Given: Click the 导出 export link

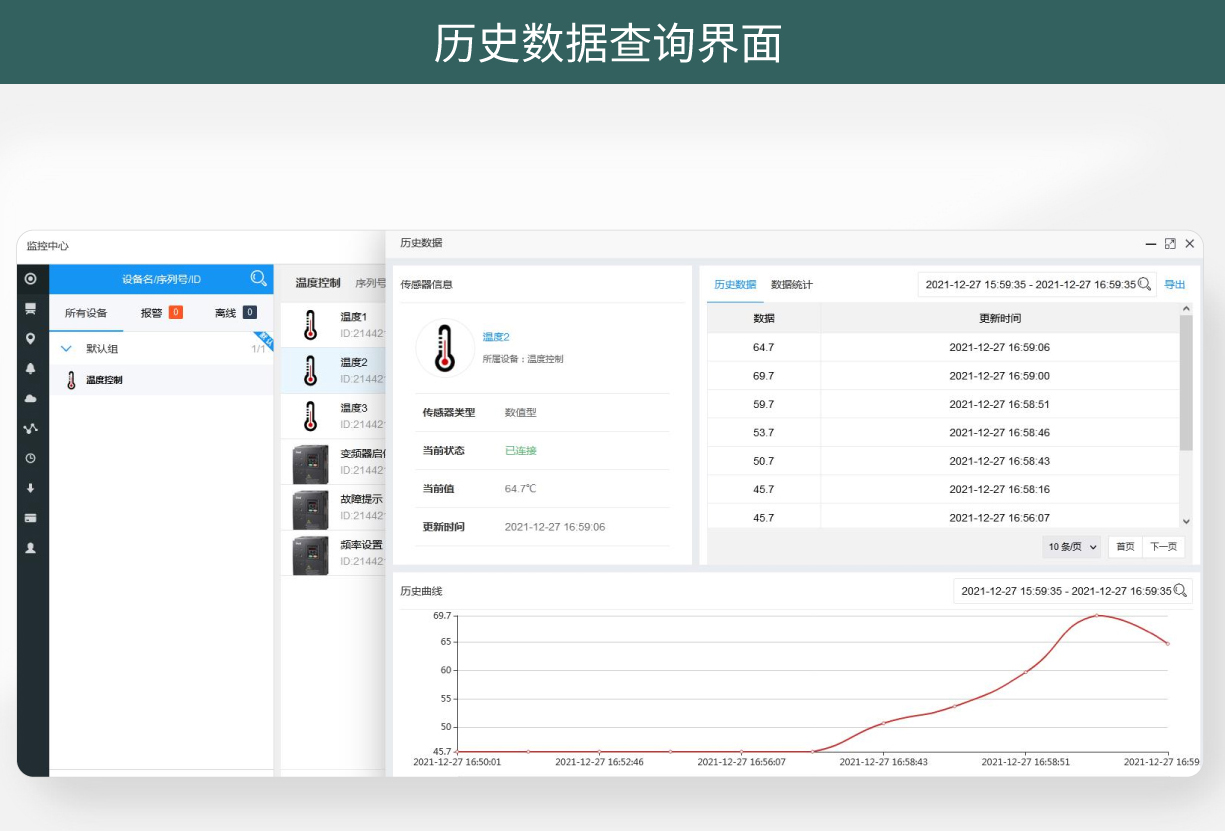Looking at the screenshot, I should coord(1173,284).
